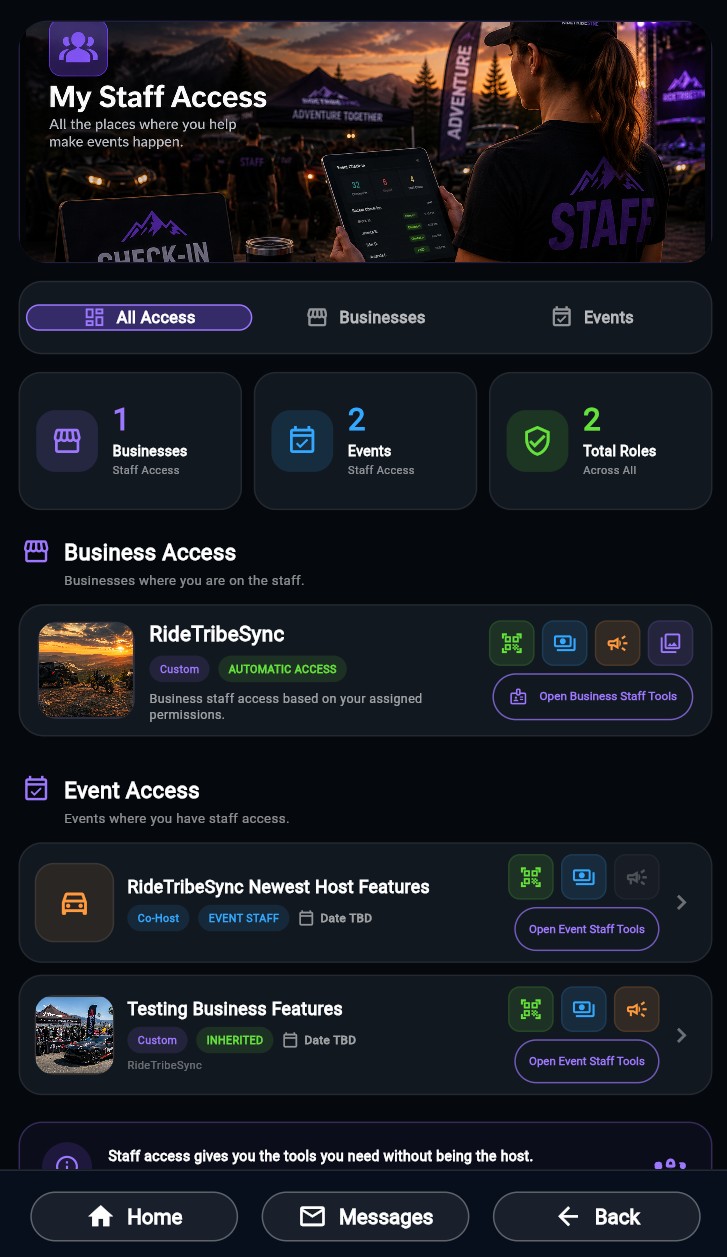Image resolution: width=727 pixels, height=1257 pixels.
Task: Open QR scanner for Newest Host Features event
Action: pyautogui.click(x=531, y=877)
